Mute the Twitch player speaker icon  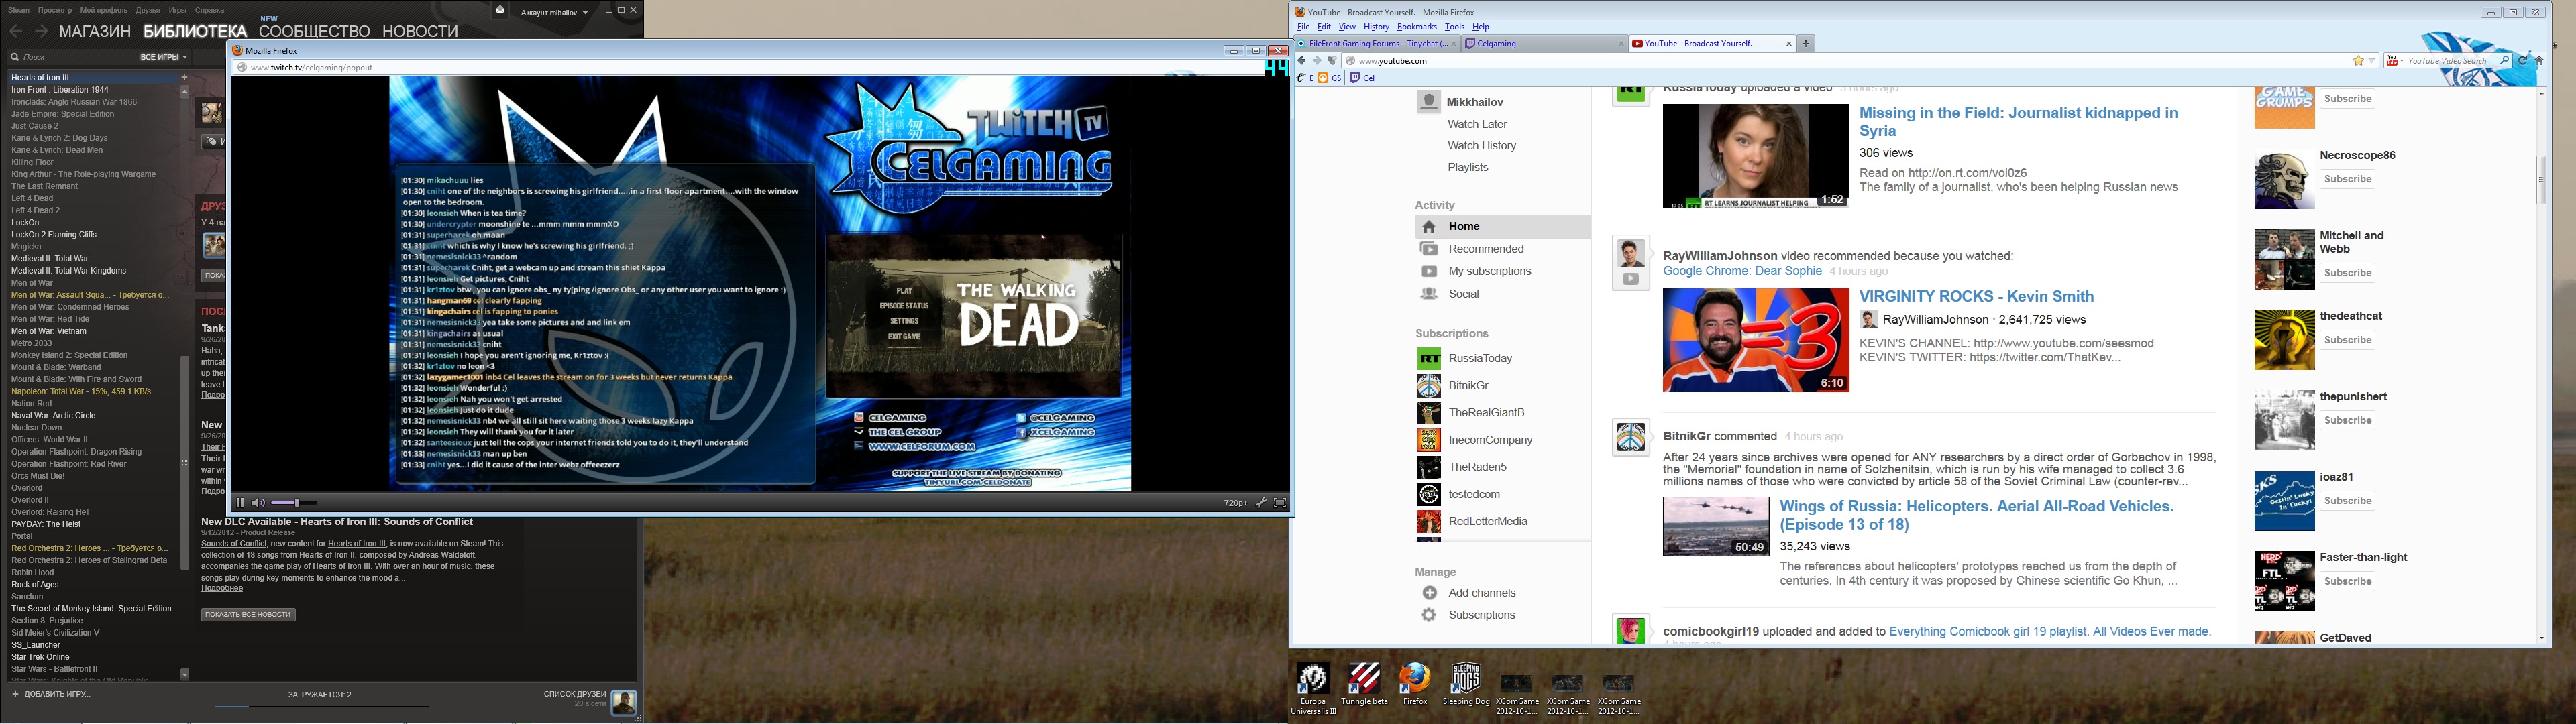(258, 503)
